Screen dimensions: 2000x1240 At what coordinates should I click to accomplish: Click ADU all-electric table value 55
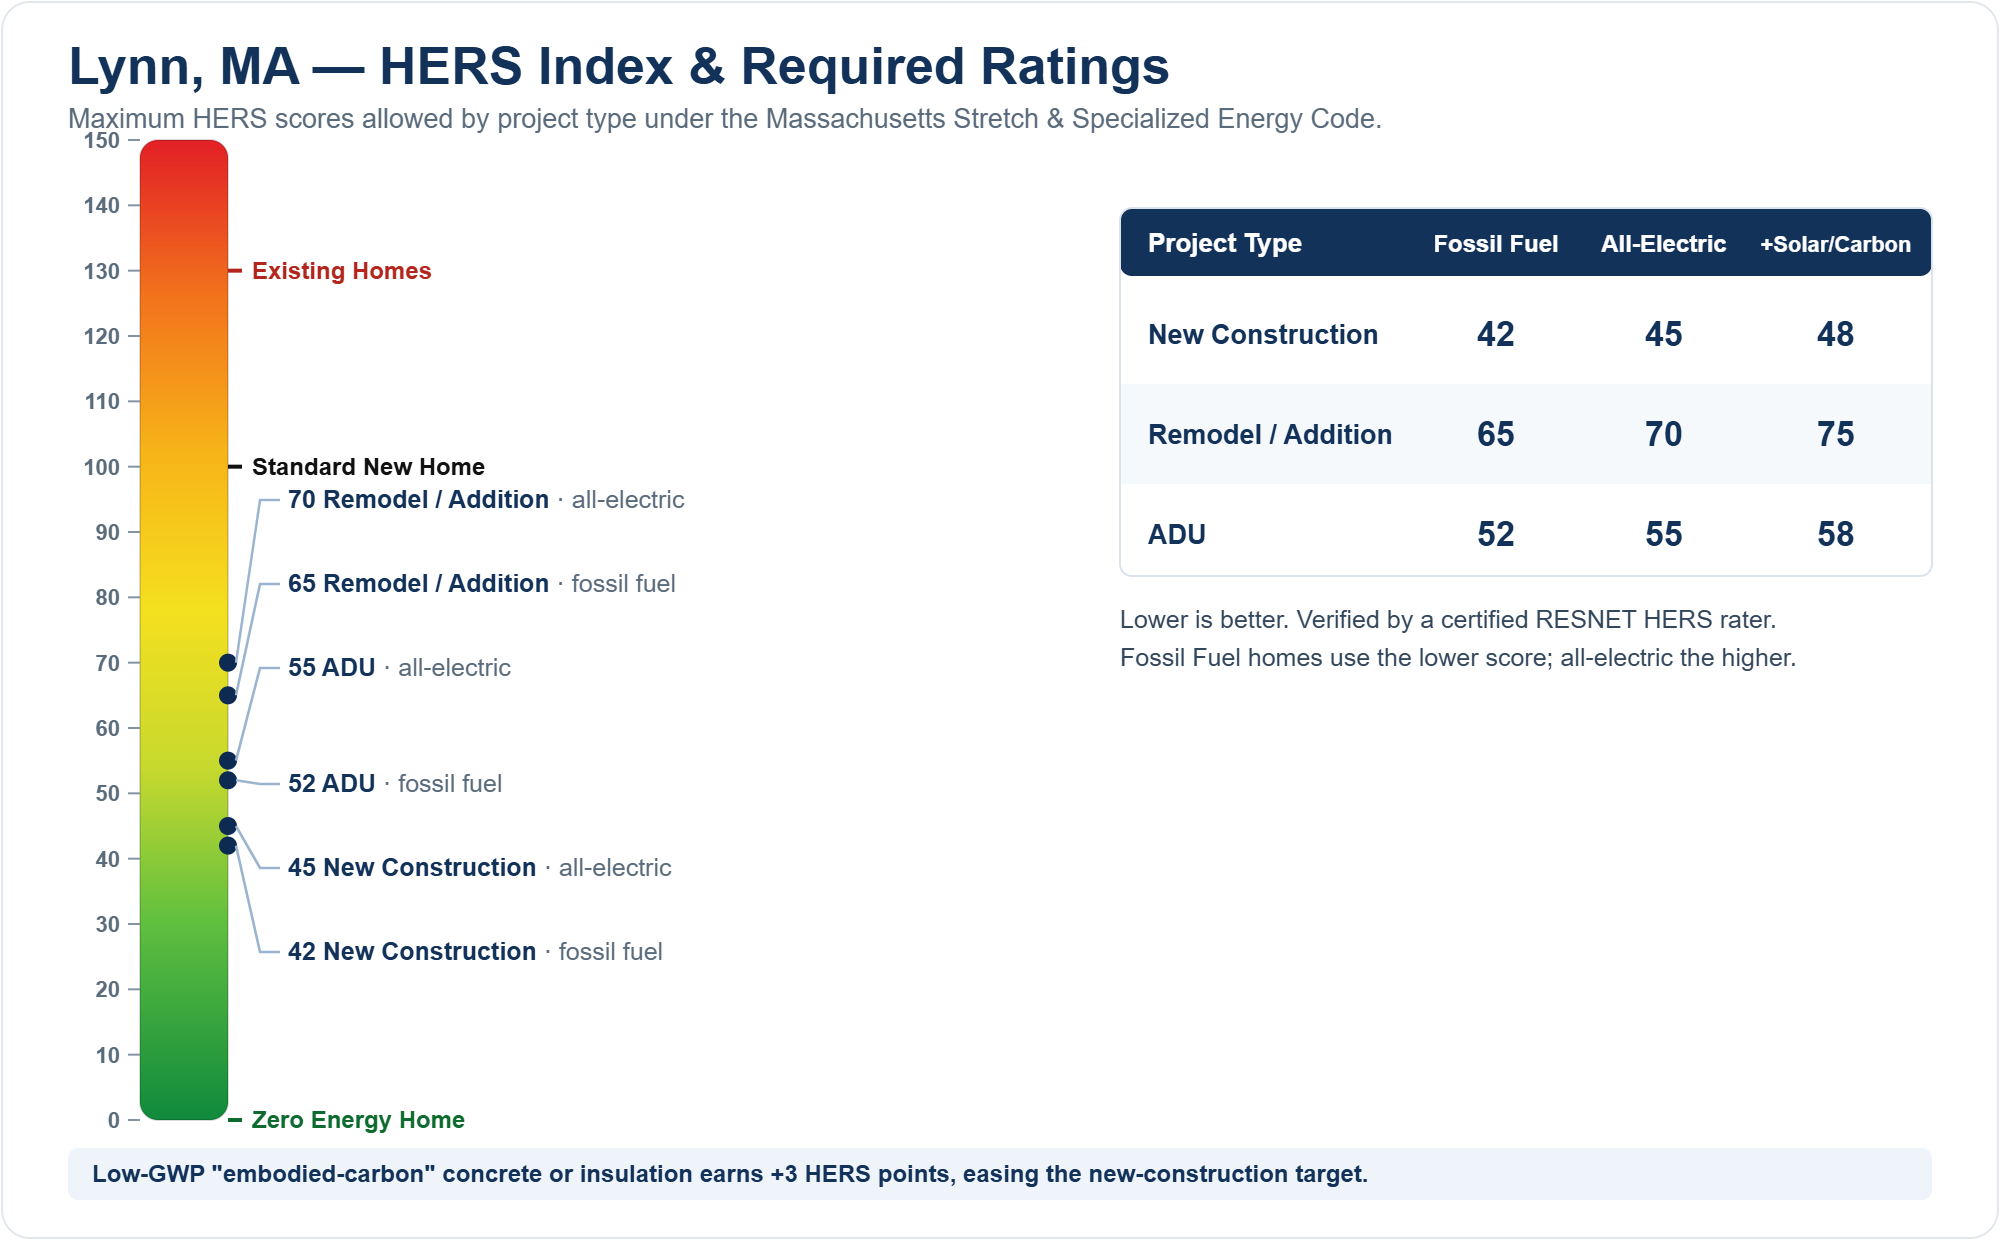point(1664,534)
